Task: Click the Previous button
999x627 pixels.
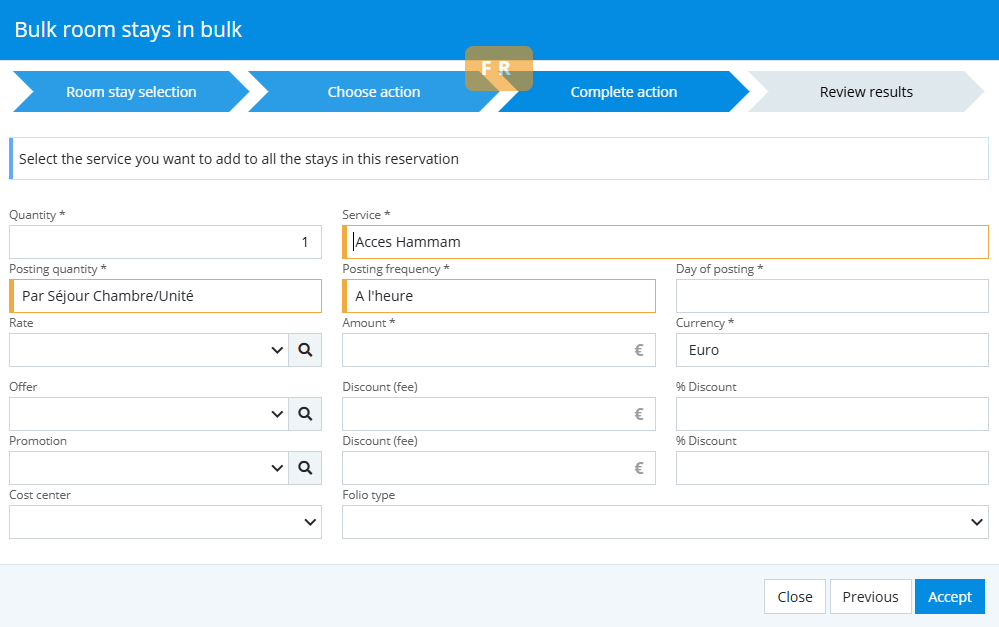Action: [870, 597]
